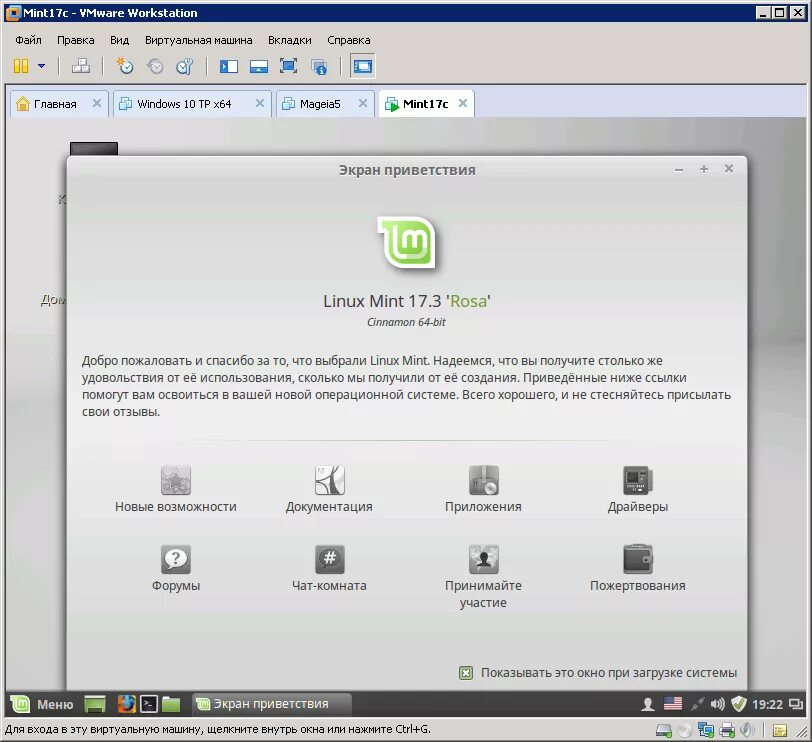Close the Главная tab
Image resolution: width=812 pixels, height=742 pixels.
97,103
